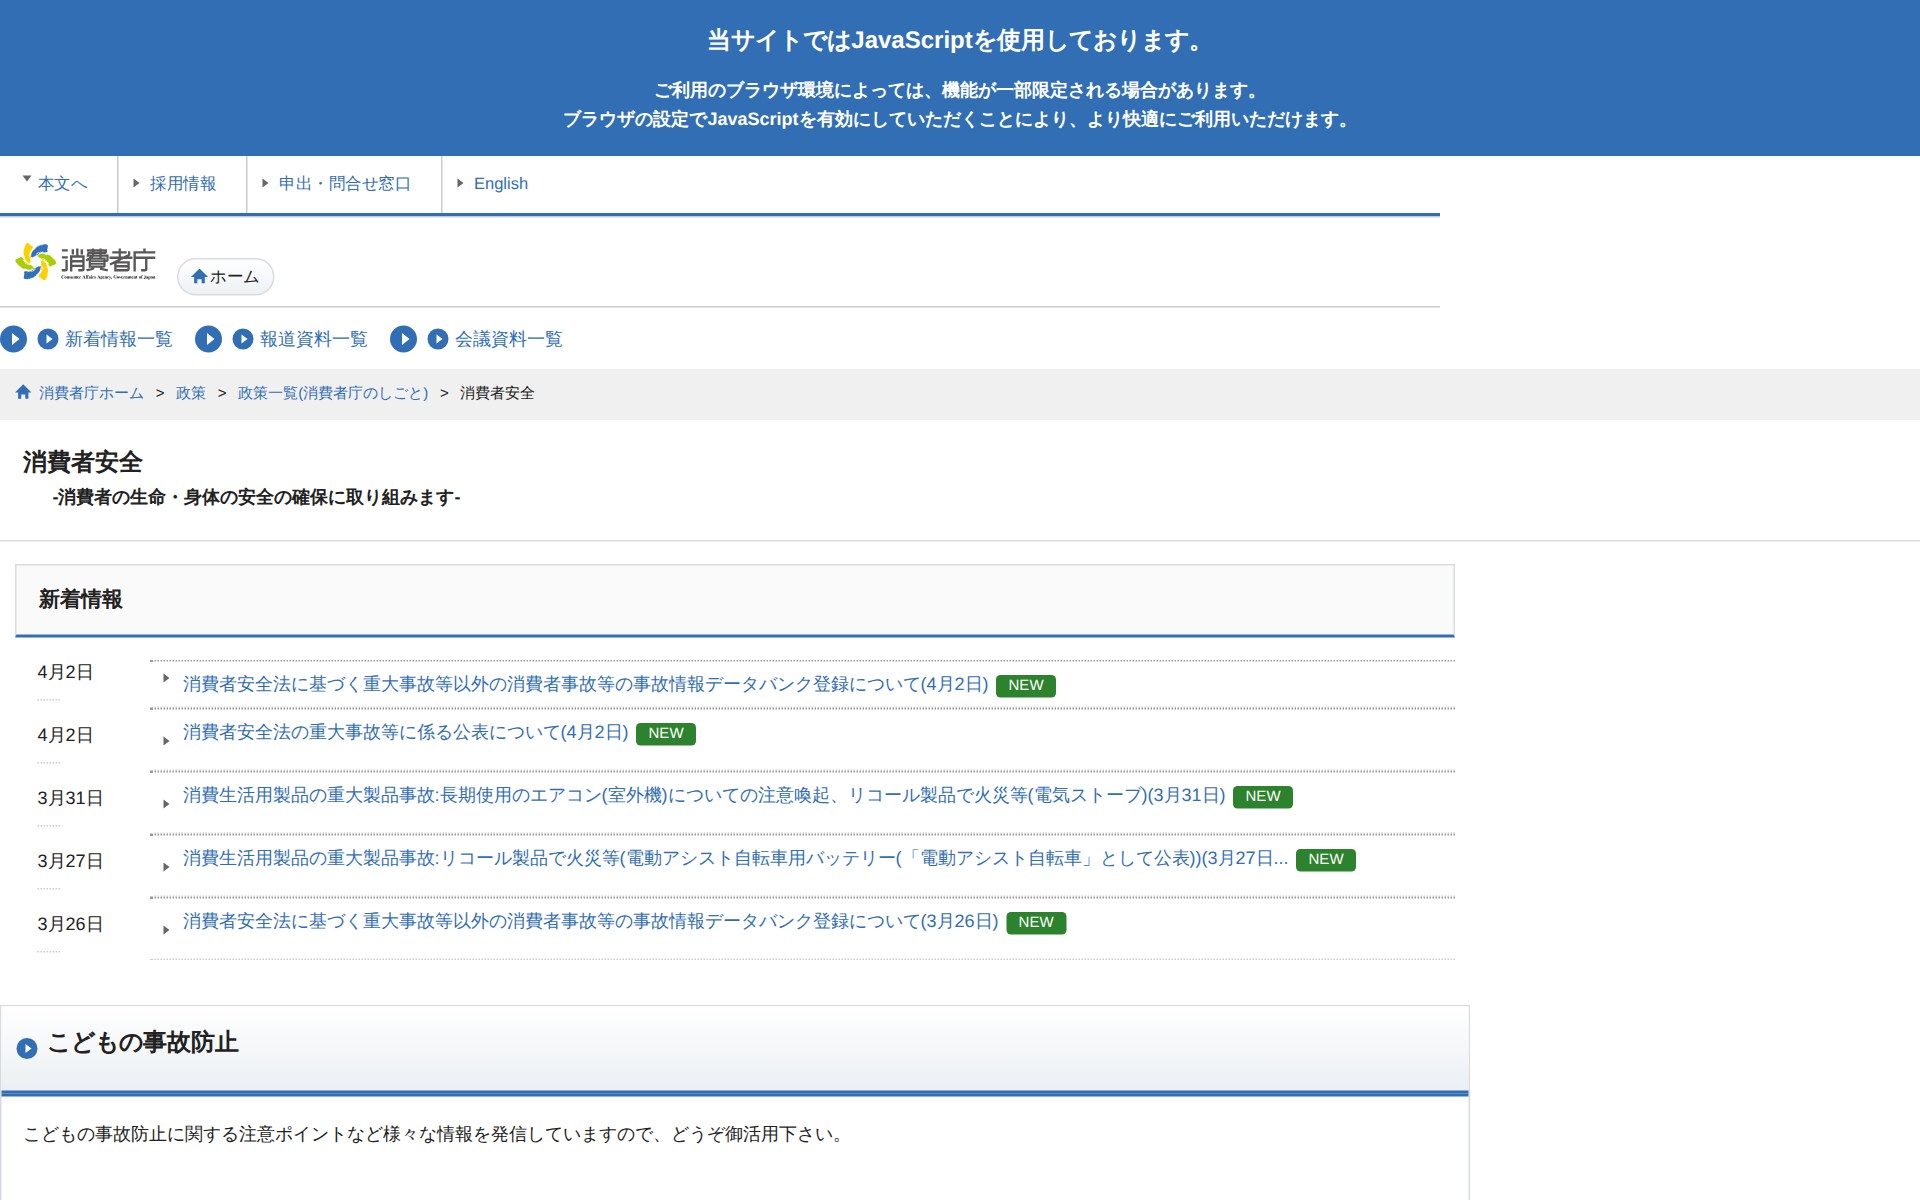Switch to the English page
The image size is (1920, 1200).
pyautogui.click(x=501, y=183)
